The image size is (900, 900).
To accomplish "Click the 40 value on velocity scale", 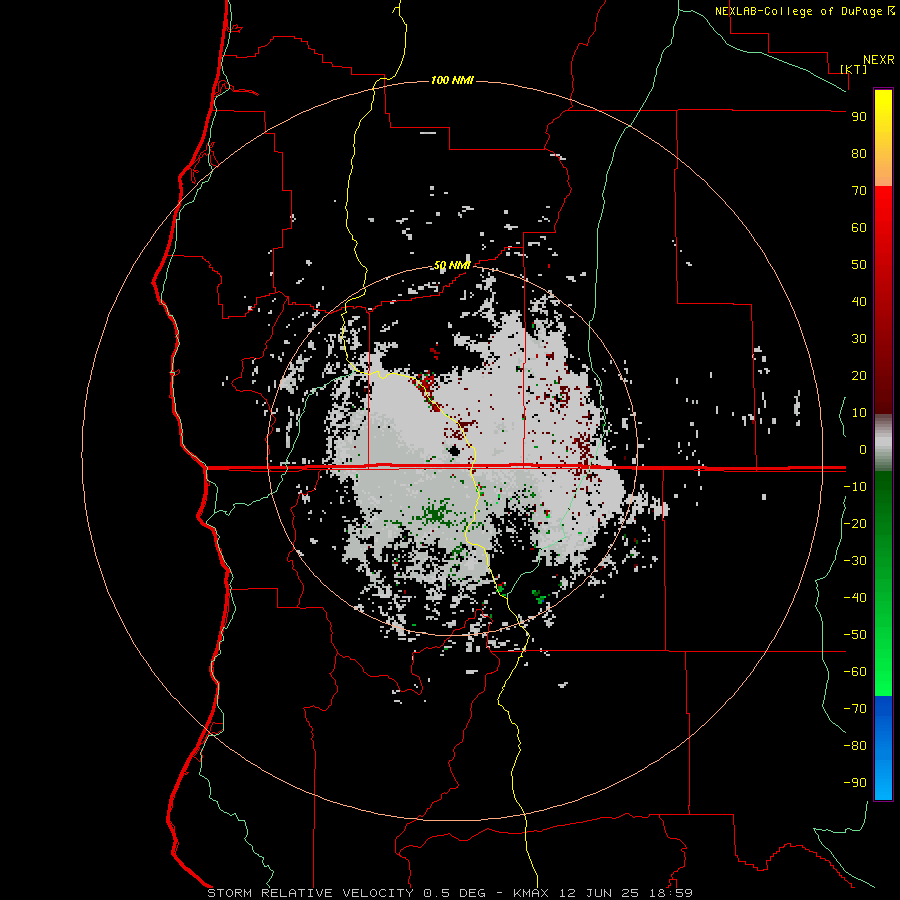I will coord(859,302).
